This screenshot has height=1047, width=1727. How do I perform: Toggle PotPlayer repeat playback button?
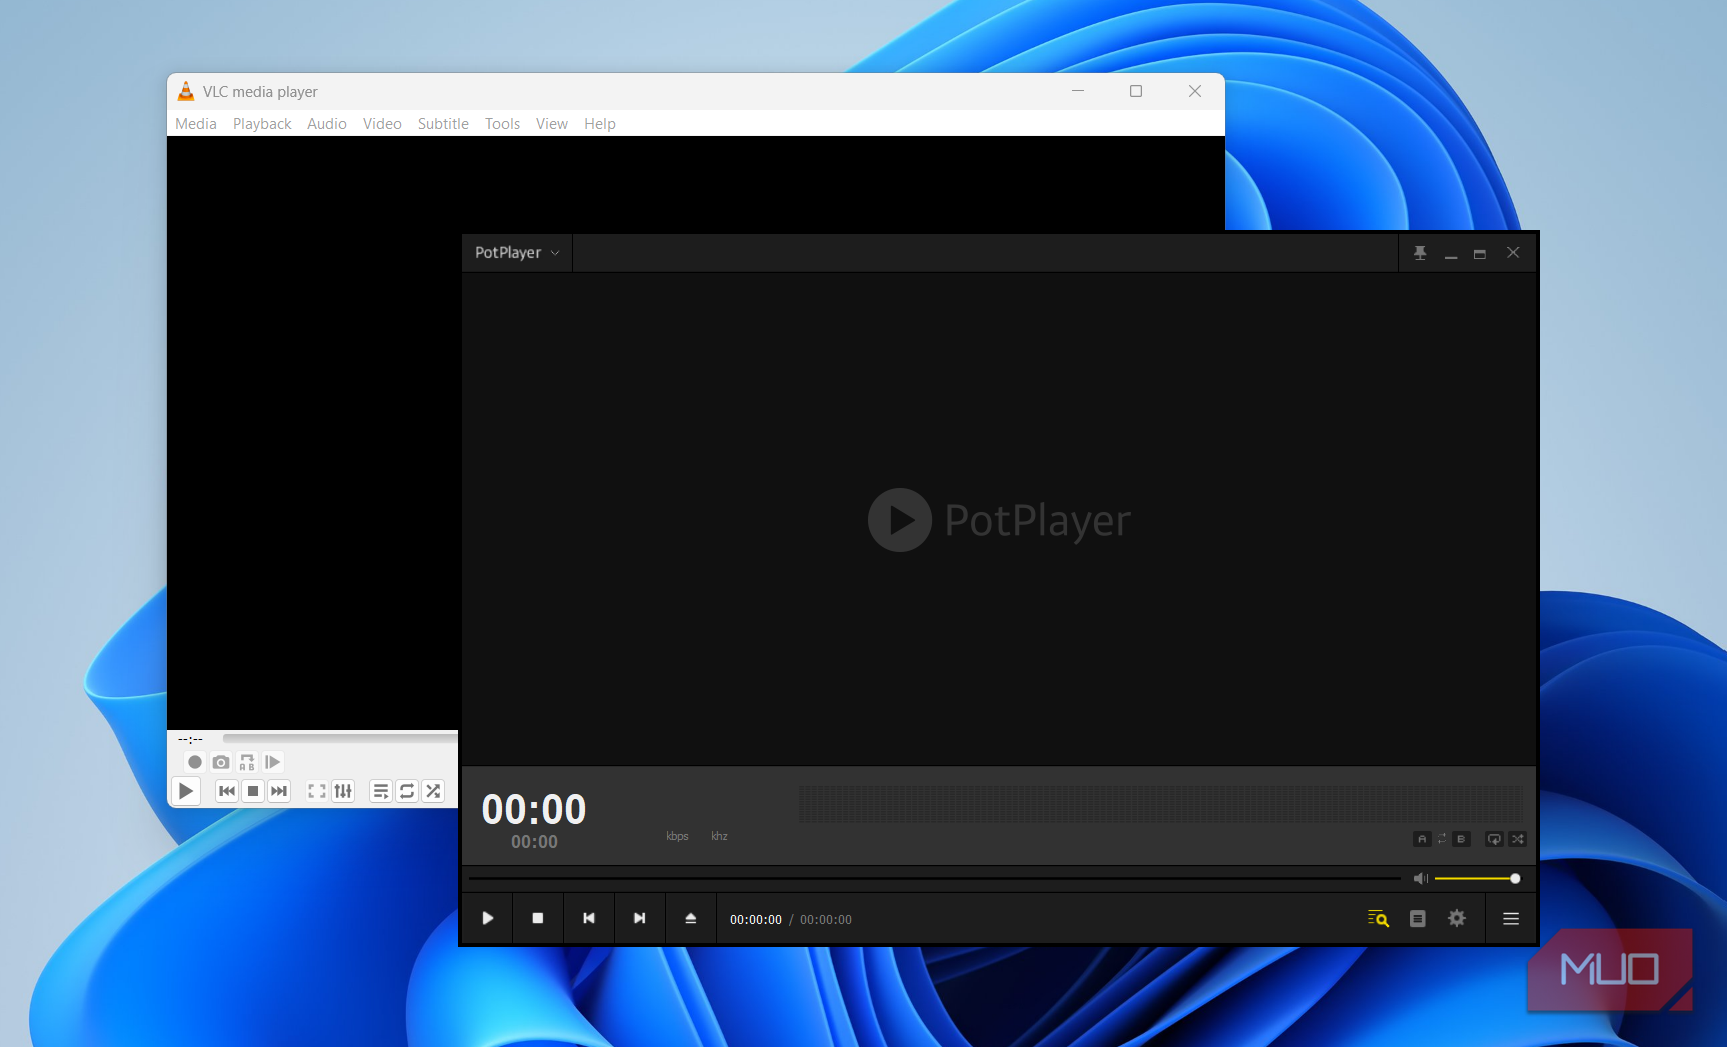[x=1494, y=839]
